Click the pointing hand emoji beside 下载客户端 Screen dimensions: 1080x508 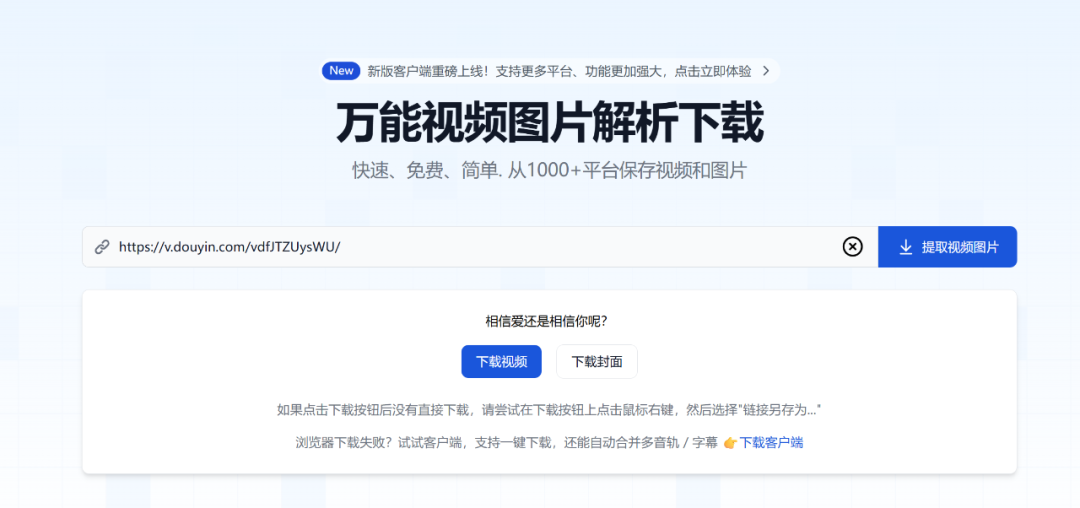tap(730, 443)
